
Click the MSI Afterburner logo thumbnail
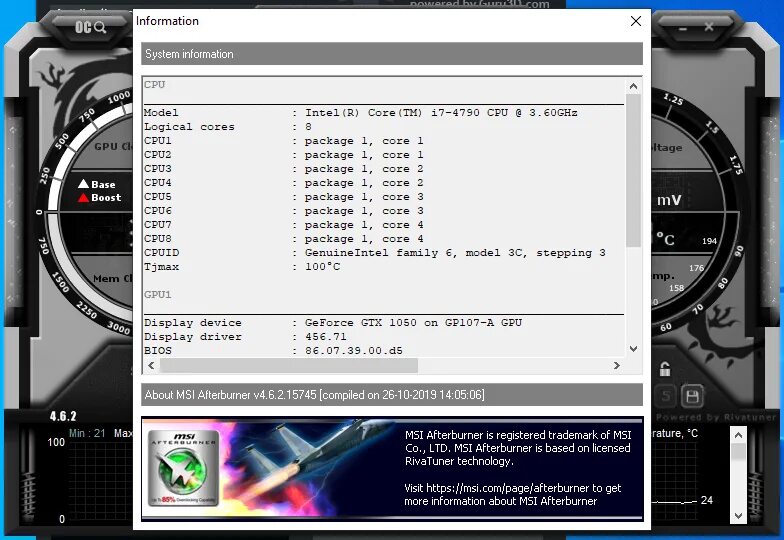click(x=184, y=468)
